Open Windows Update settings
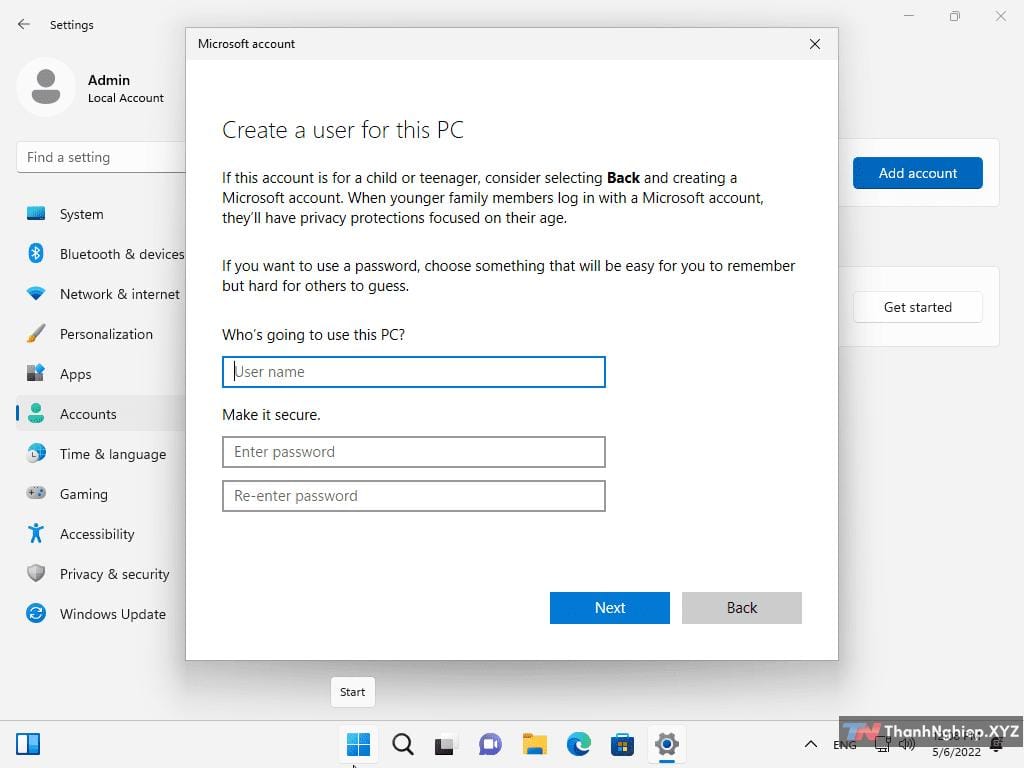This screenshot has width=1024, height=768. tap(101, 613)
